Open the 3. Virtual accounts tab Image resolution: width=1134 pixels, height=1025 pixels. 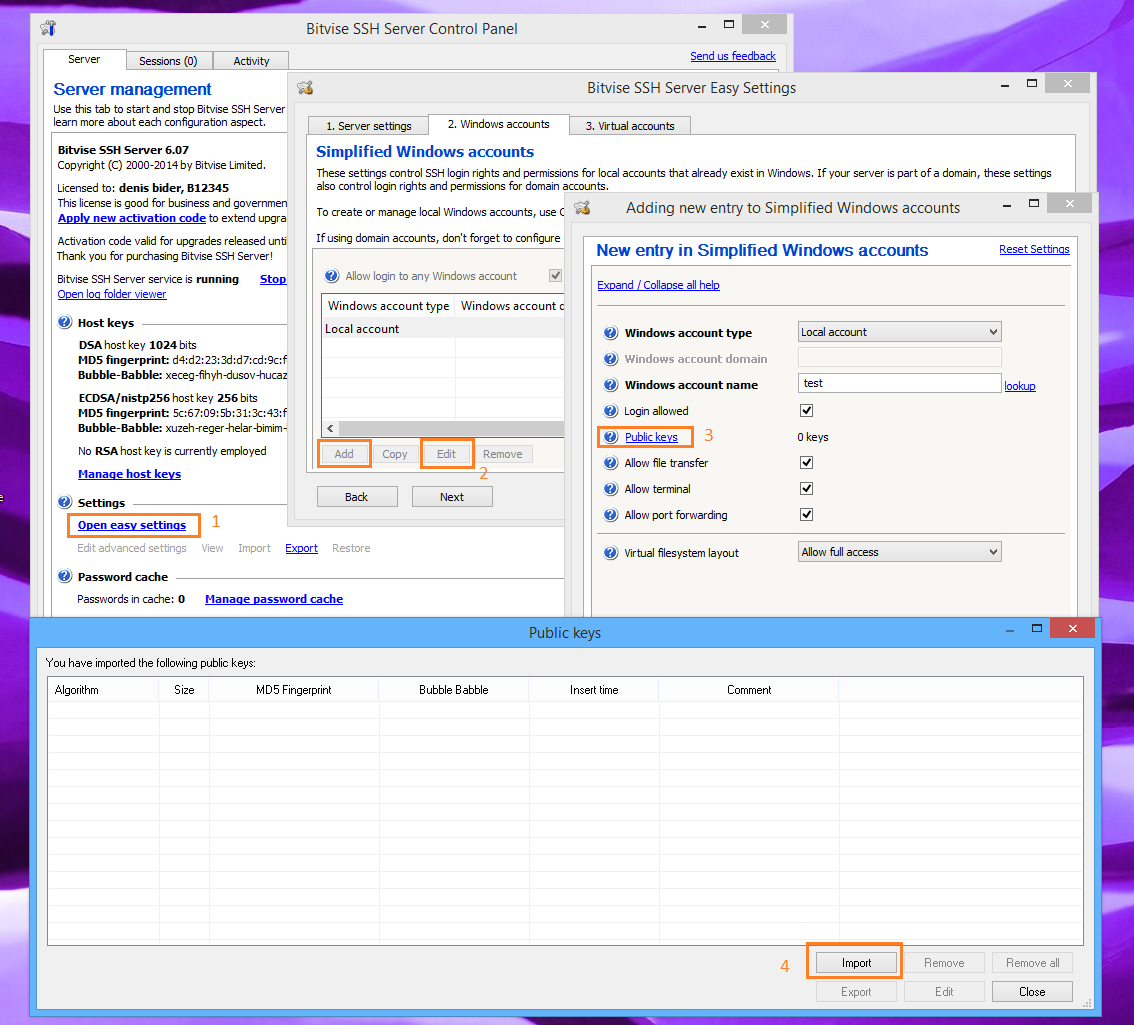629,126
